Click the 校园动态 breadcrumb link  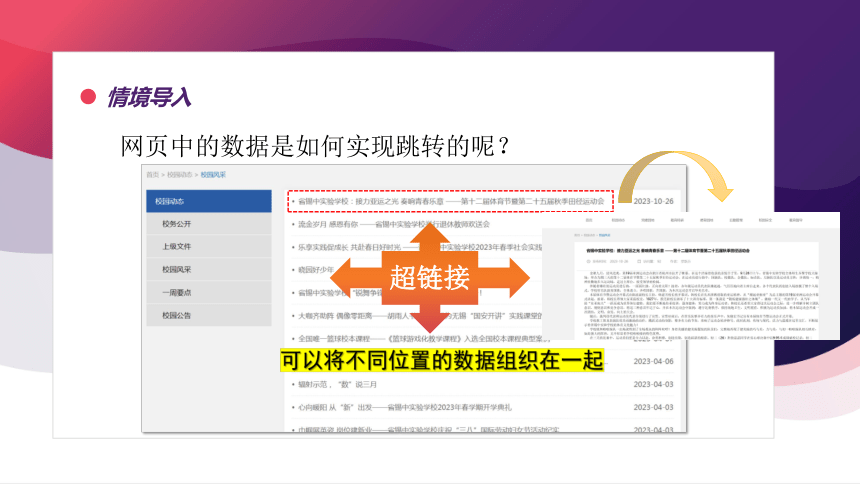179,175
